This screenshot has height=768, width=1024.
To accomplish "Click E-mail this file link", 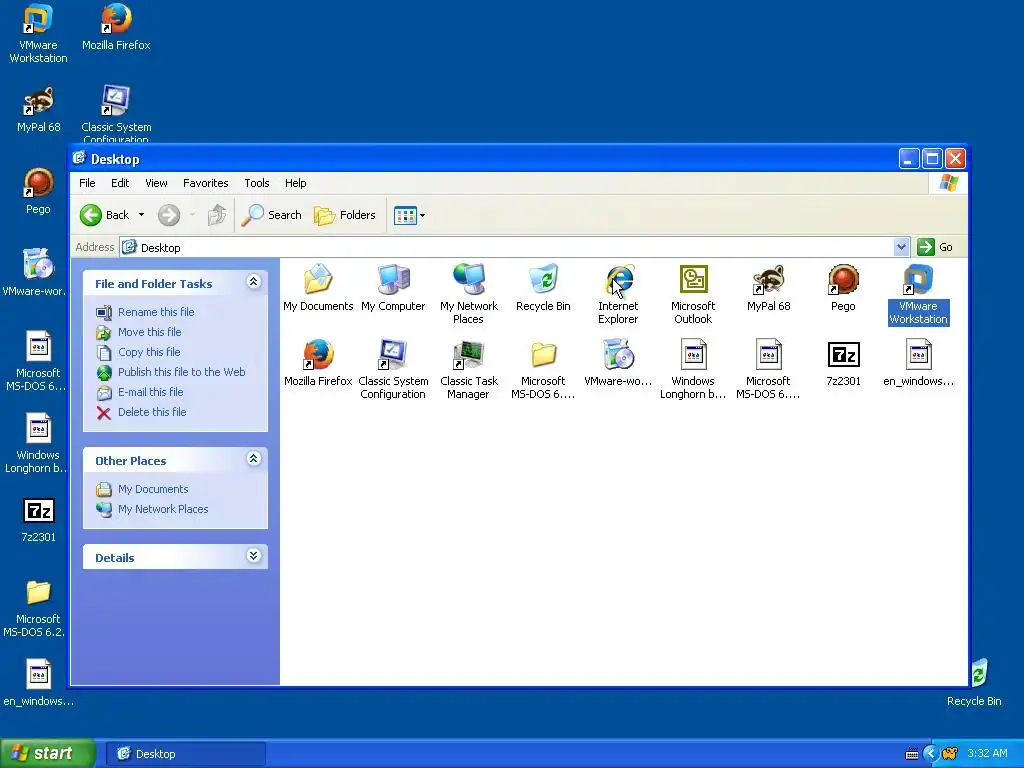I will pos(150,392).
